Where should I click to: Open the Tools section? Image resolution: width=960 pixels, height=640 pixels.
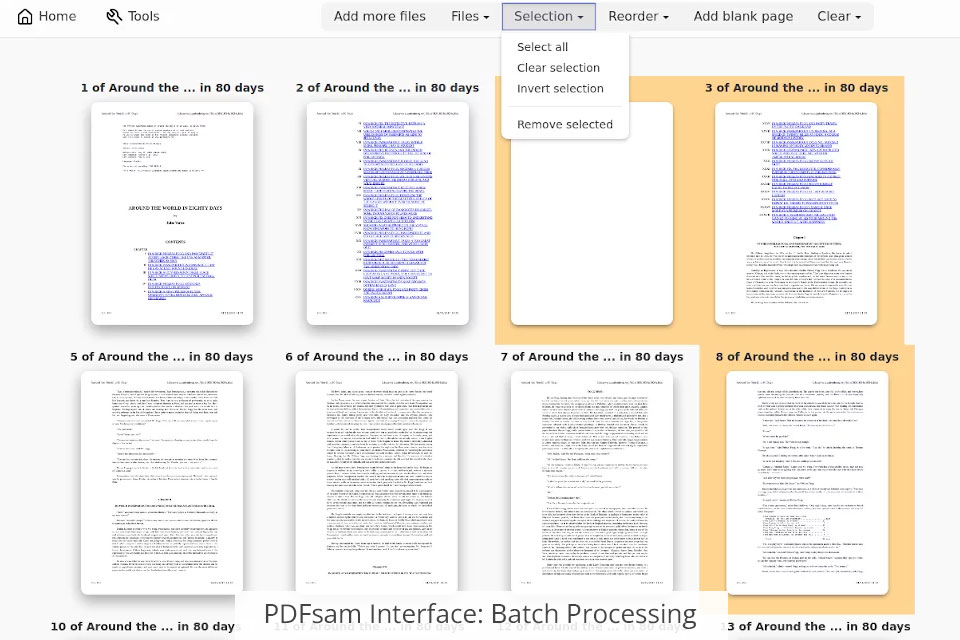tap(133, 17)
